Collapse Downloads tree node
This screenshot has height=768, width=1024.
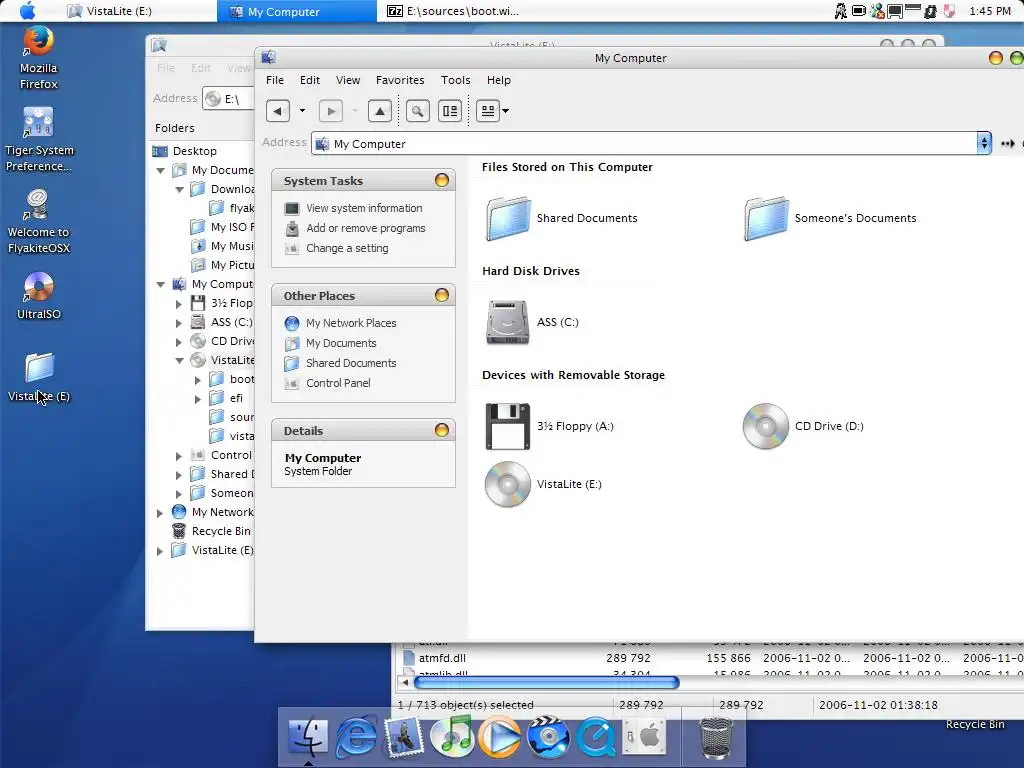180,189
